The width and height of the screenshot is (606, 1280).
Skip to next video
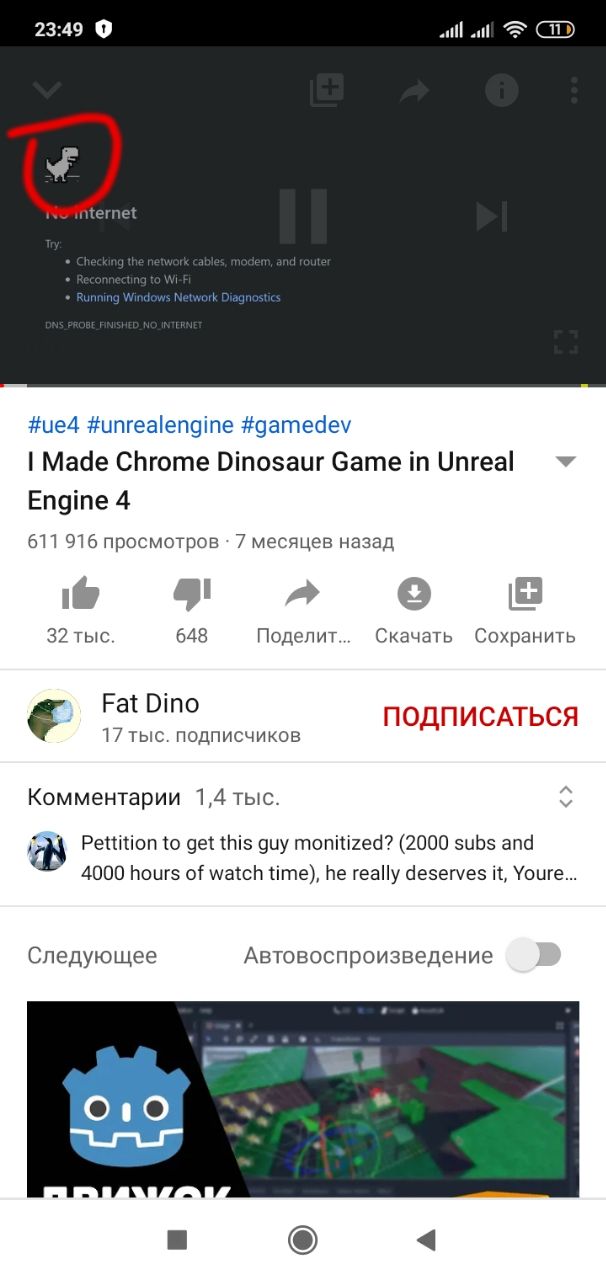click(x=491, y=216)
